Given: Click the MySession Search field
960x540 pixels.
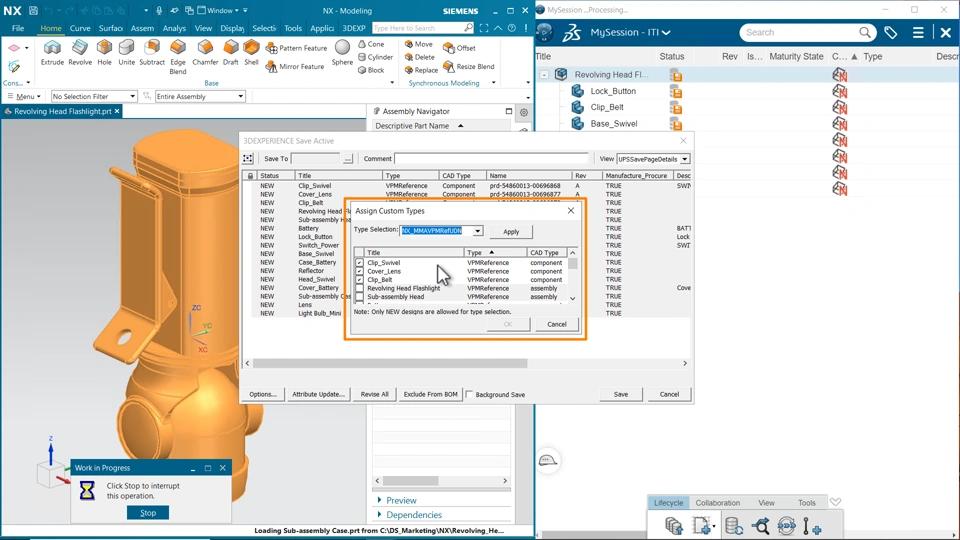Looking at the screenshot, I should 799,32.
